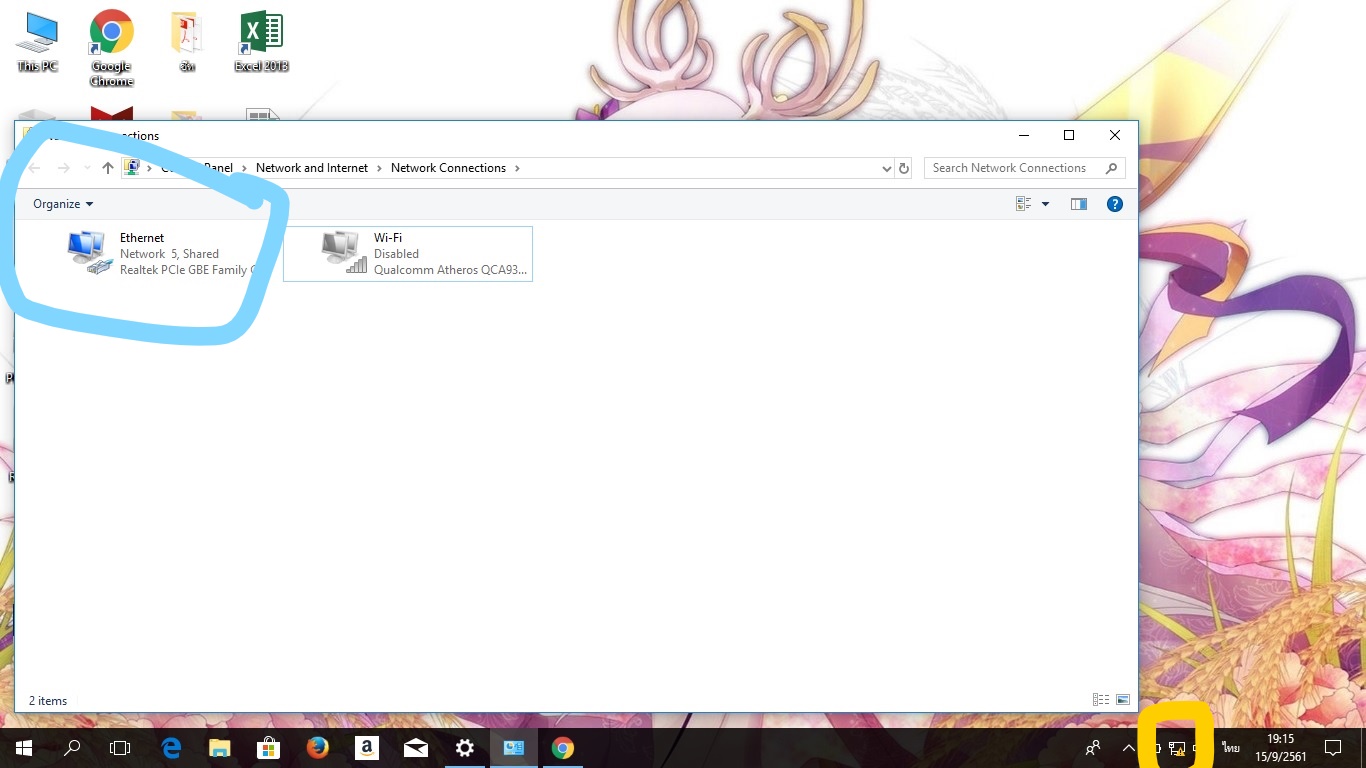The image size is (1366, 768).
Task: Click the Thai language indicator
Action: [1231, 748]
